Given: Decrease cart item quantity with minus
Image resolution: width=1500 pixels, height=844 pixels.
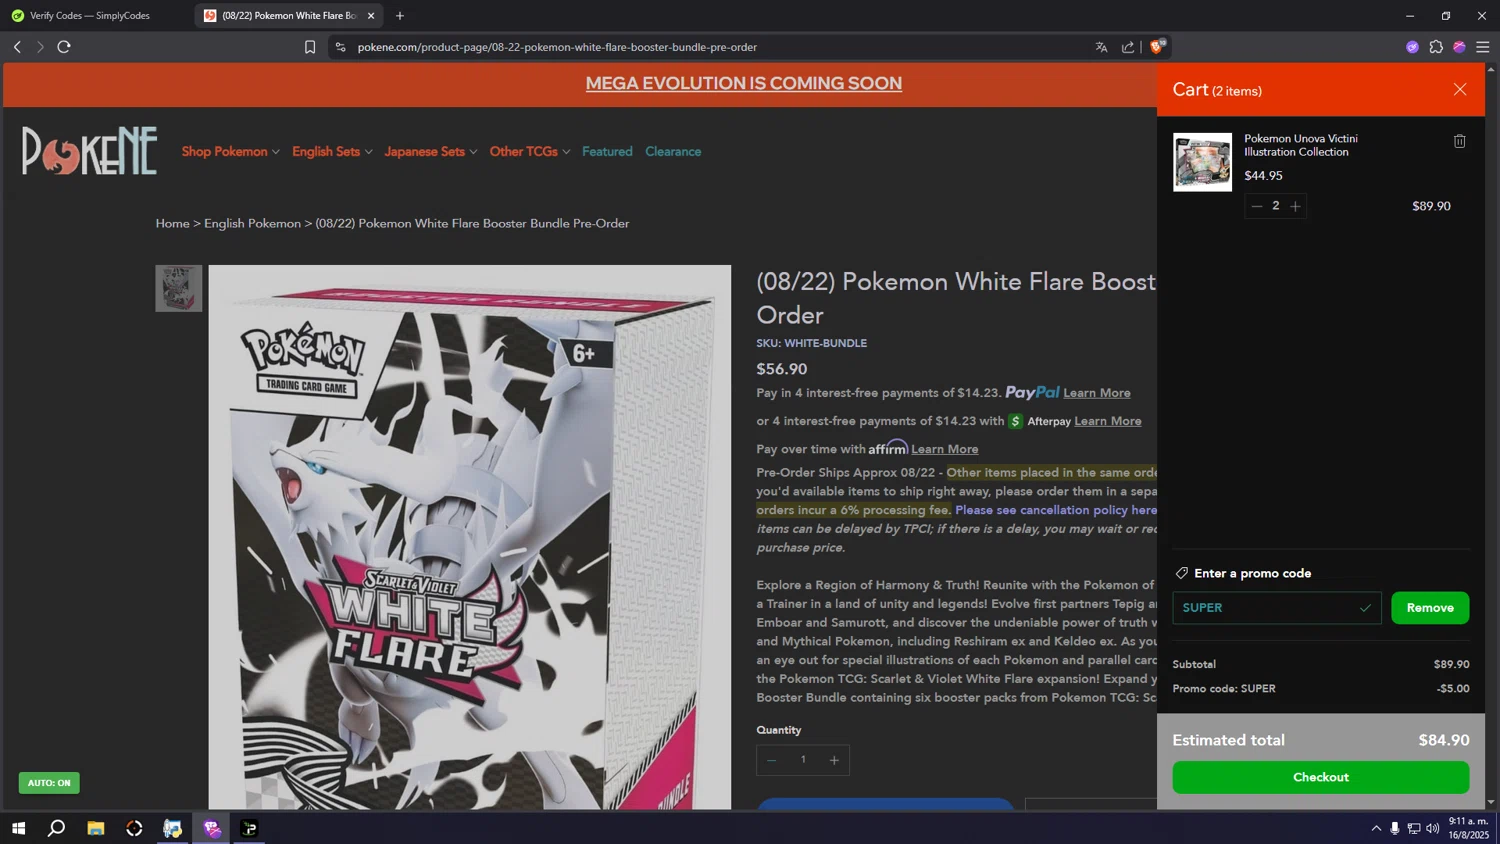Looking at the screenshot, I should coord(1257,206).
